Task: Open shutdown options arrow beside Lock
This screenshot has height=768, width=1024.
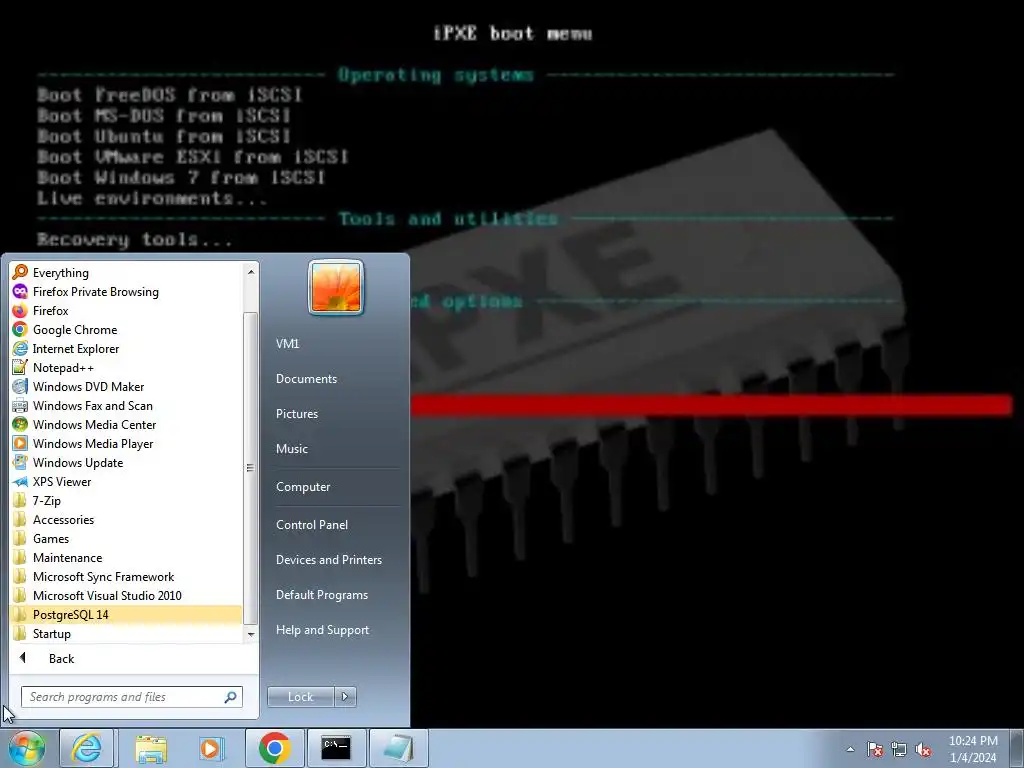Action: pyautogui.click(x=345, y=697)
